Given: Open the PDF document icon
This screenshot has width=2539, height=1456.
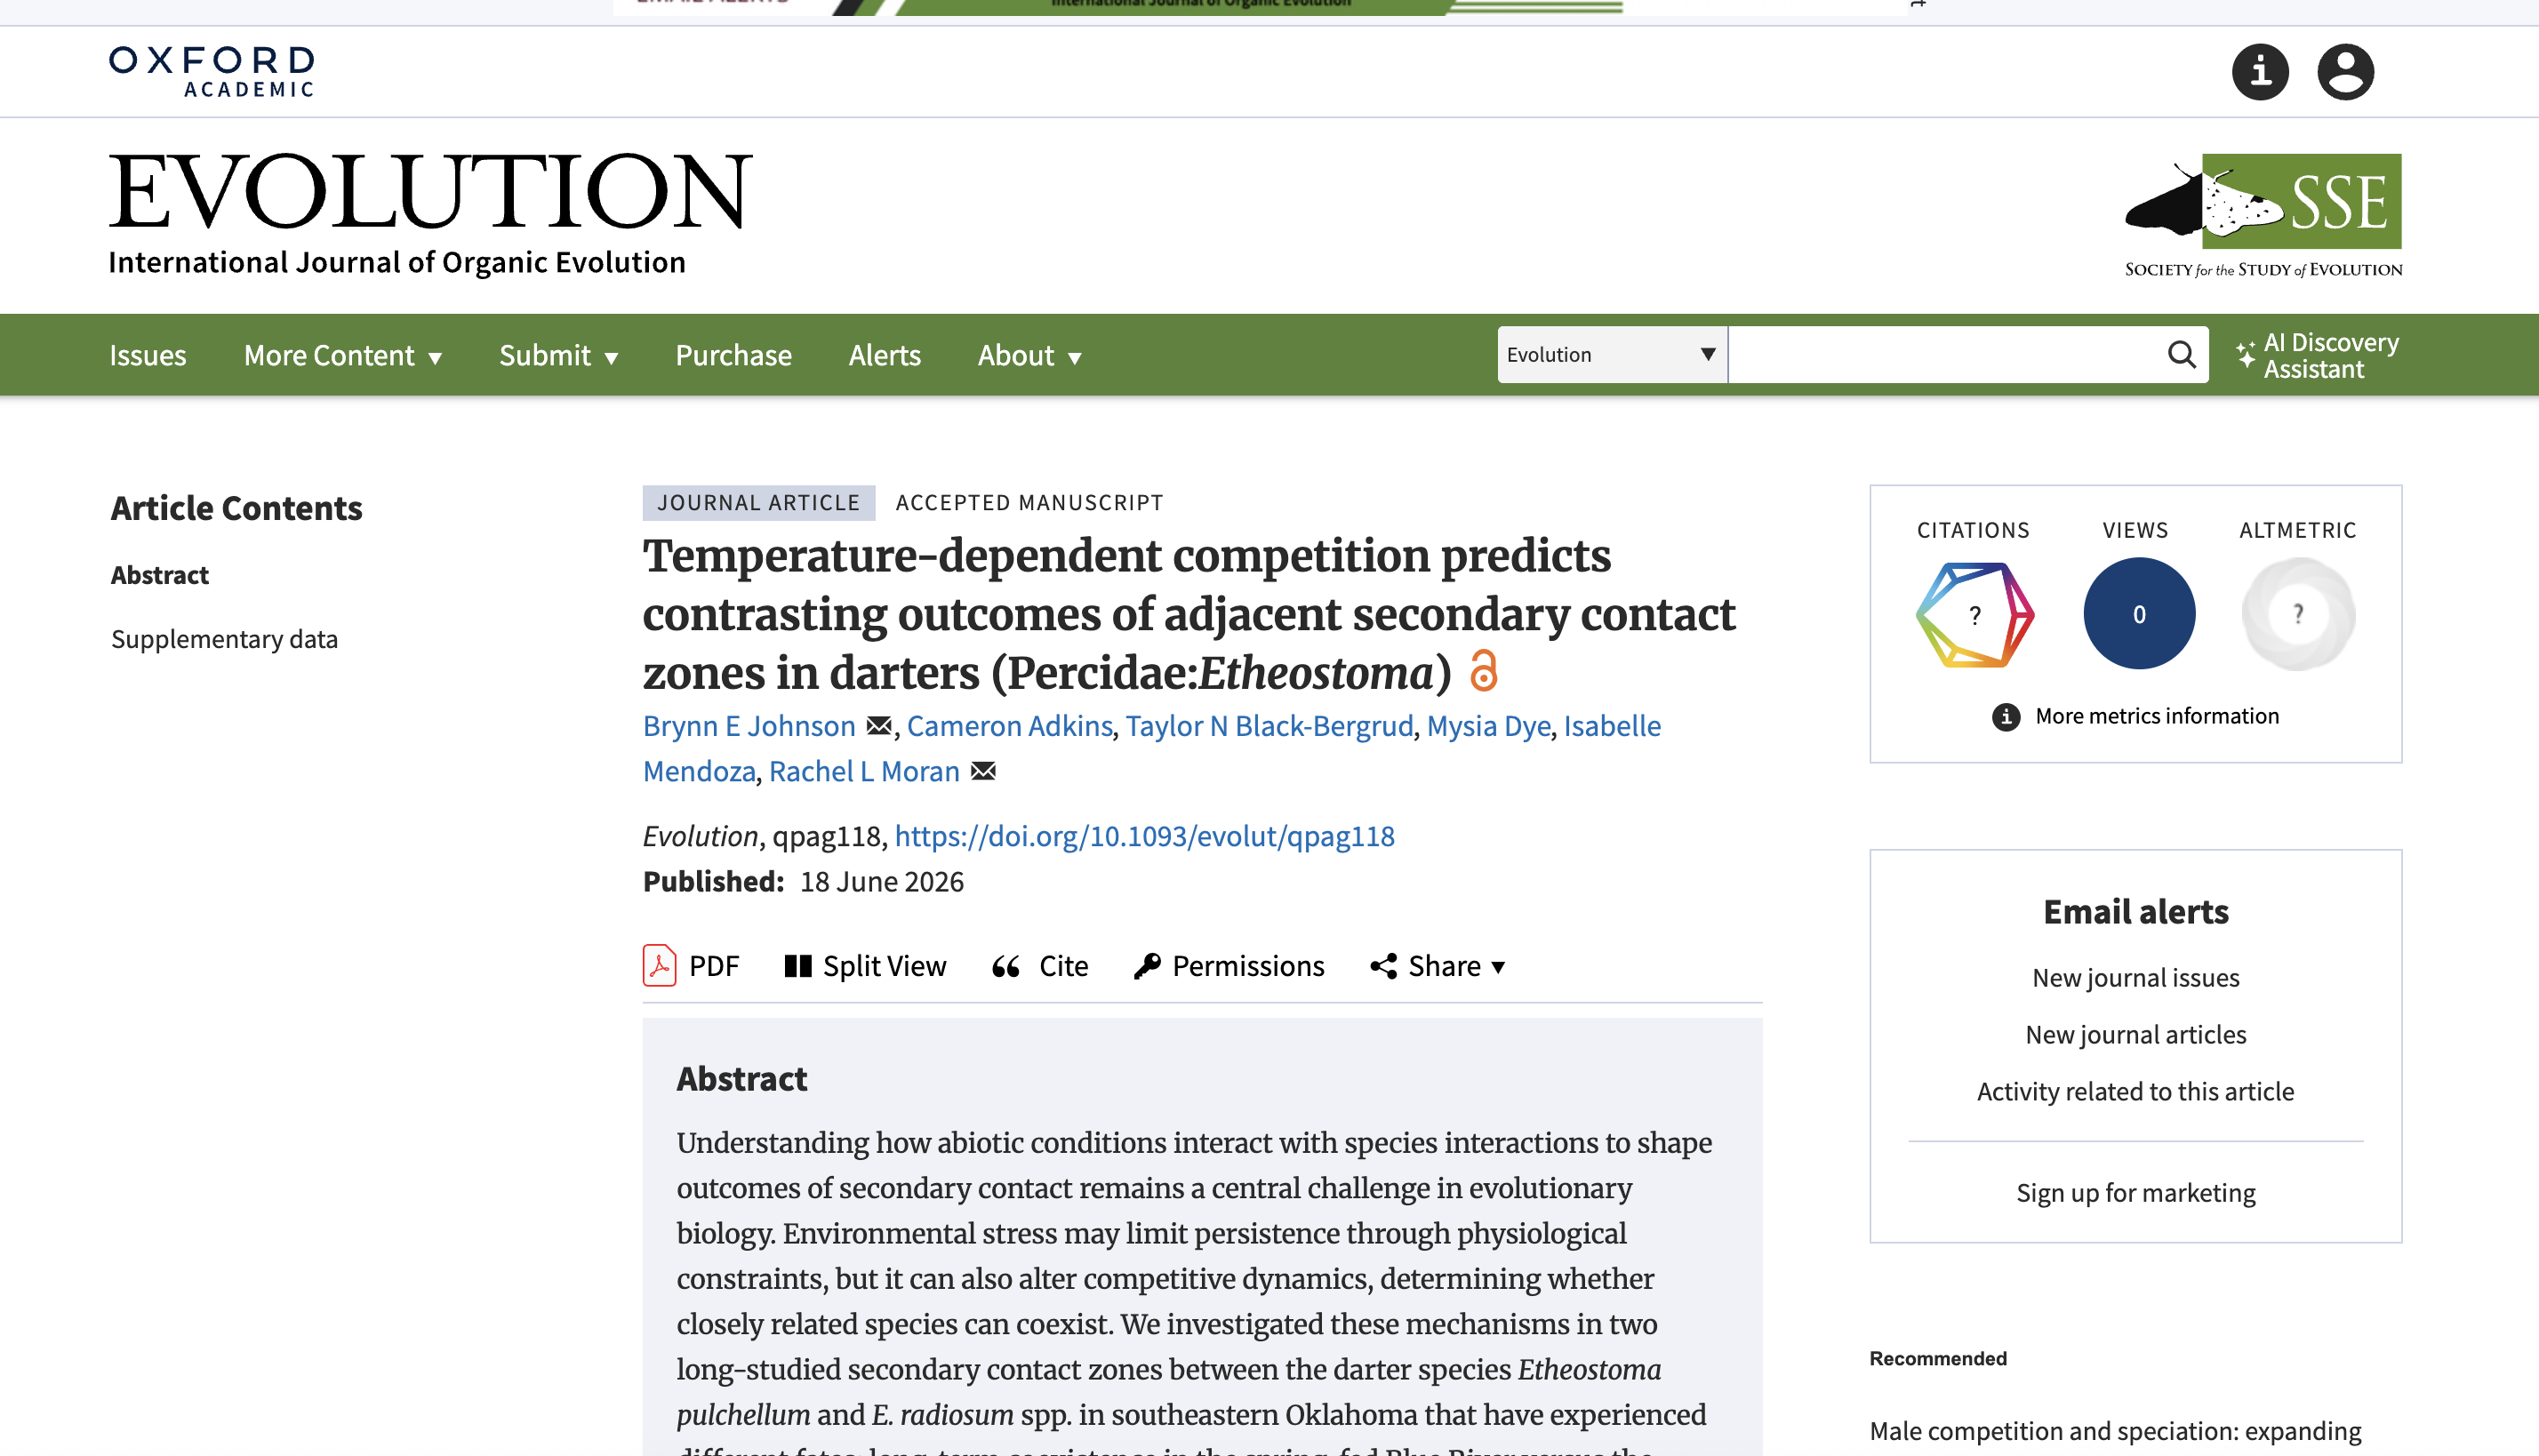Looking at the screenshot, I should pyautogui.click(x=659, y=966).
